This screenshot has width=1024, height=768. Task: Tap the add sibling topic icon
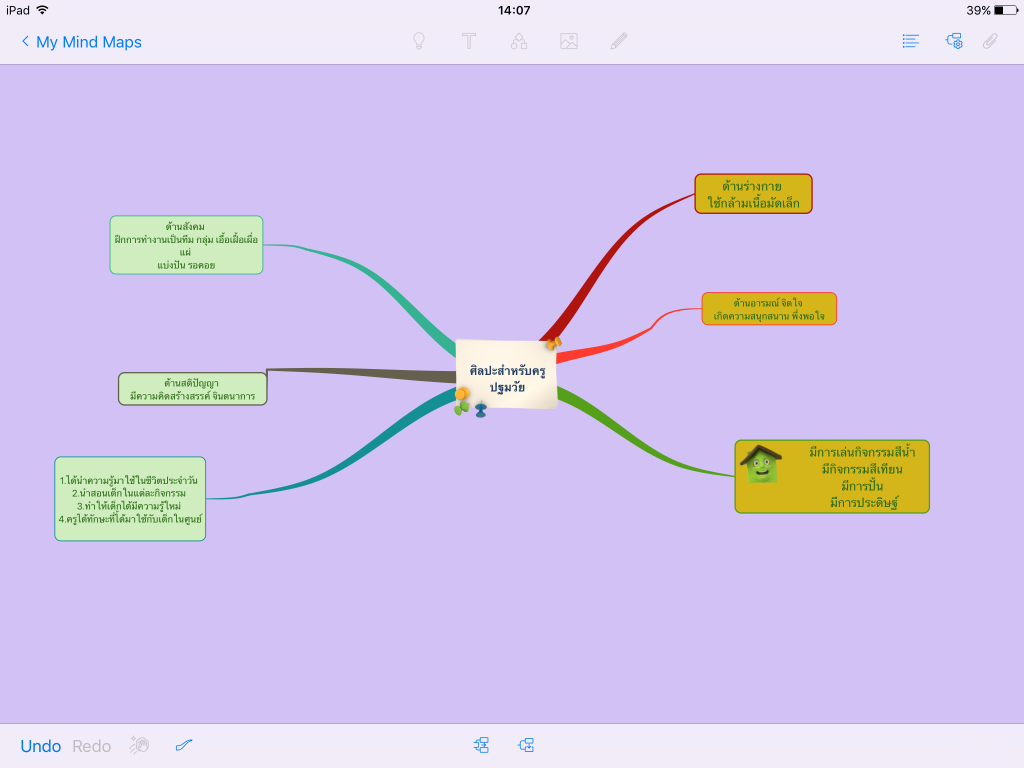coord(481,745)
